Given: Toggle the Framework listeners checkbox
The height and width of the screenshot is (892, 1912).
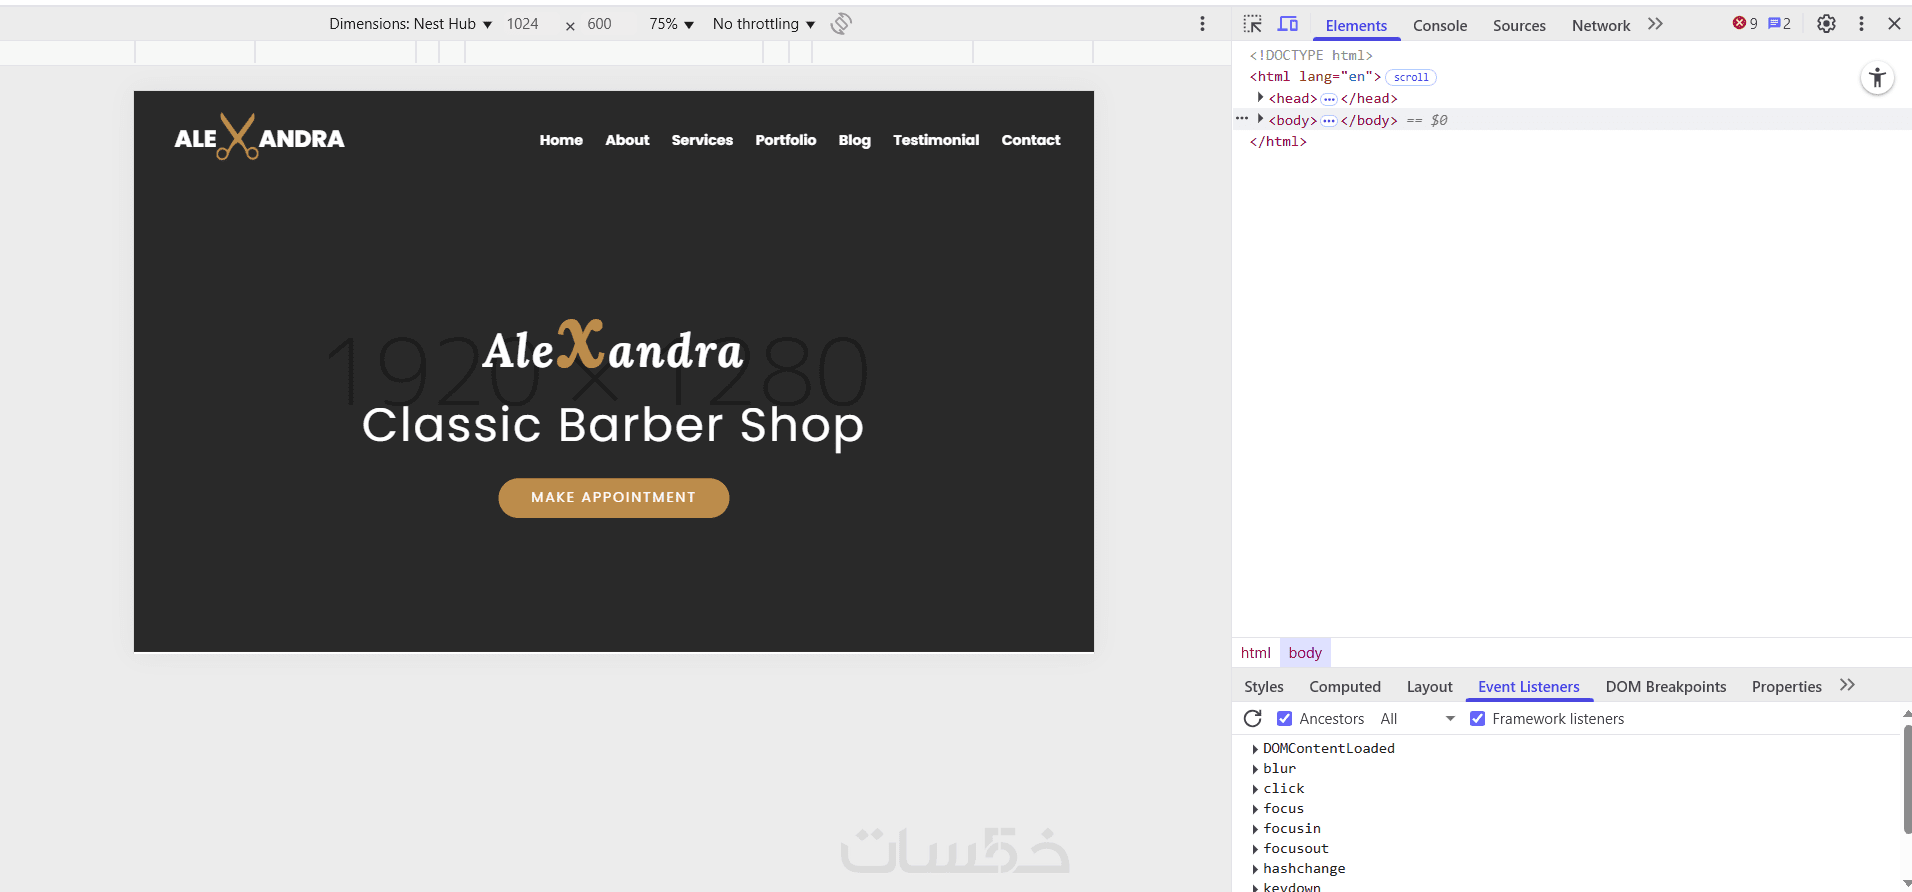Looking at the screenshot, I should click(1477, 718).
